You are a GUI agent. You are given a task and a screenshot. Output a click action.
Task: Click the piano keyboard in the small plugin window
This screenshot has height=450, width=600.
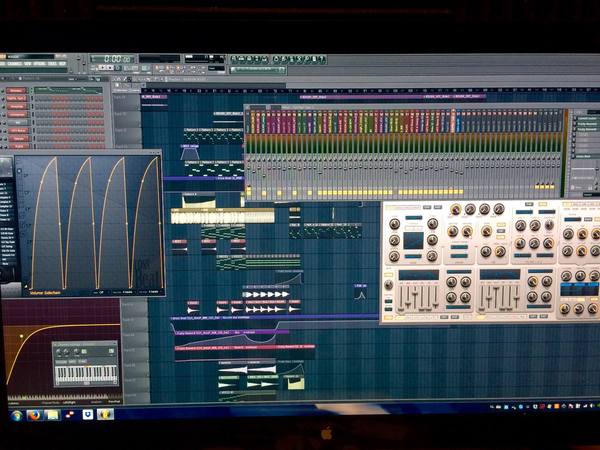[x=86, y=374]
